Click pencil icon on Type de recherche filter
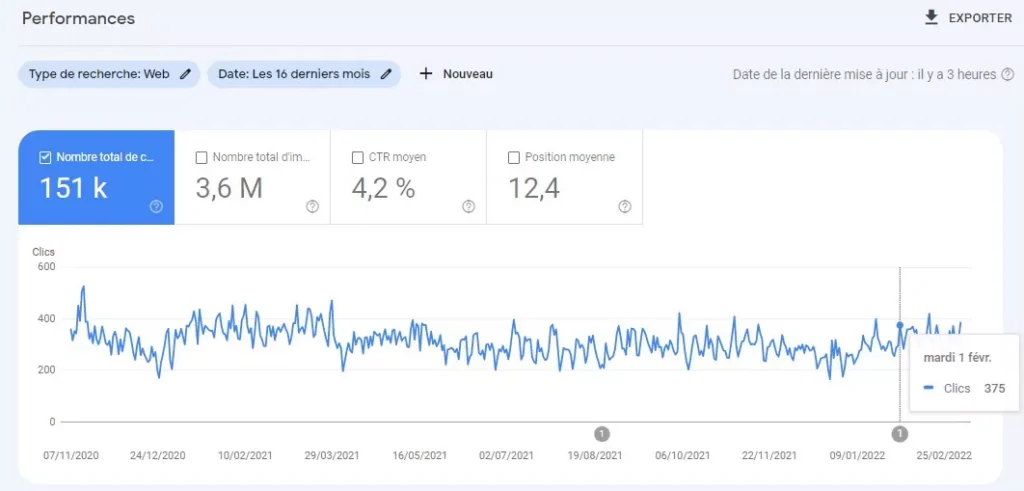The width and height of the screenshot is (1024, 491). tap(185, 74)
